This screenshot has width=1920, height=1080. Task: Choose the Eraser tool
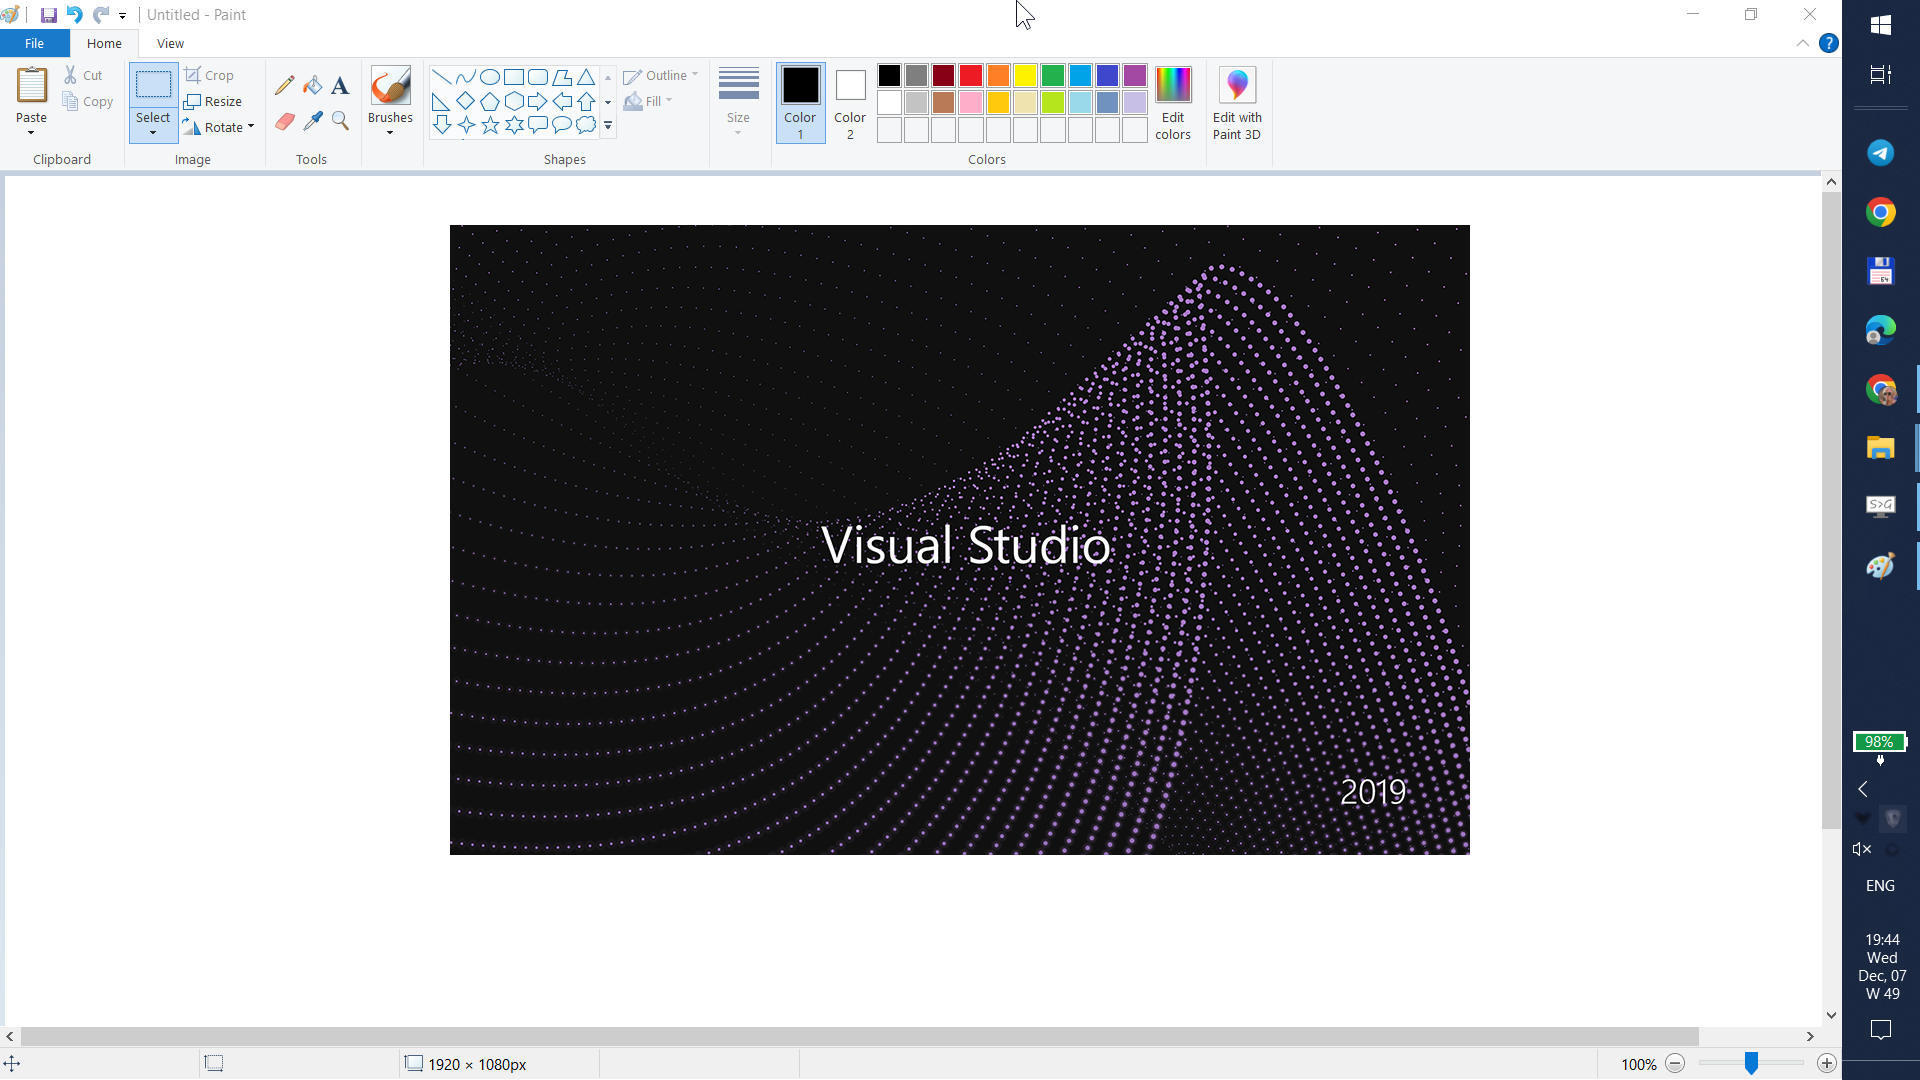point(284,121)
